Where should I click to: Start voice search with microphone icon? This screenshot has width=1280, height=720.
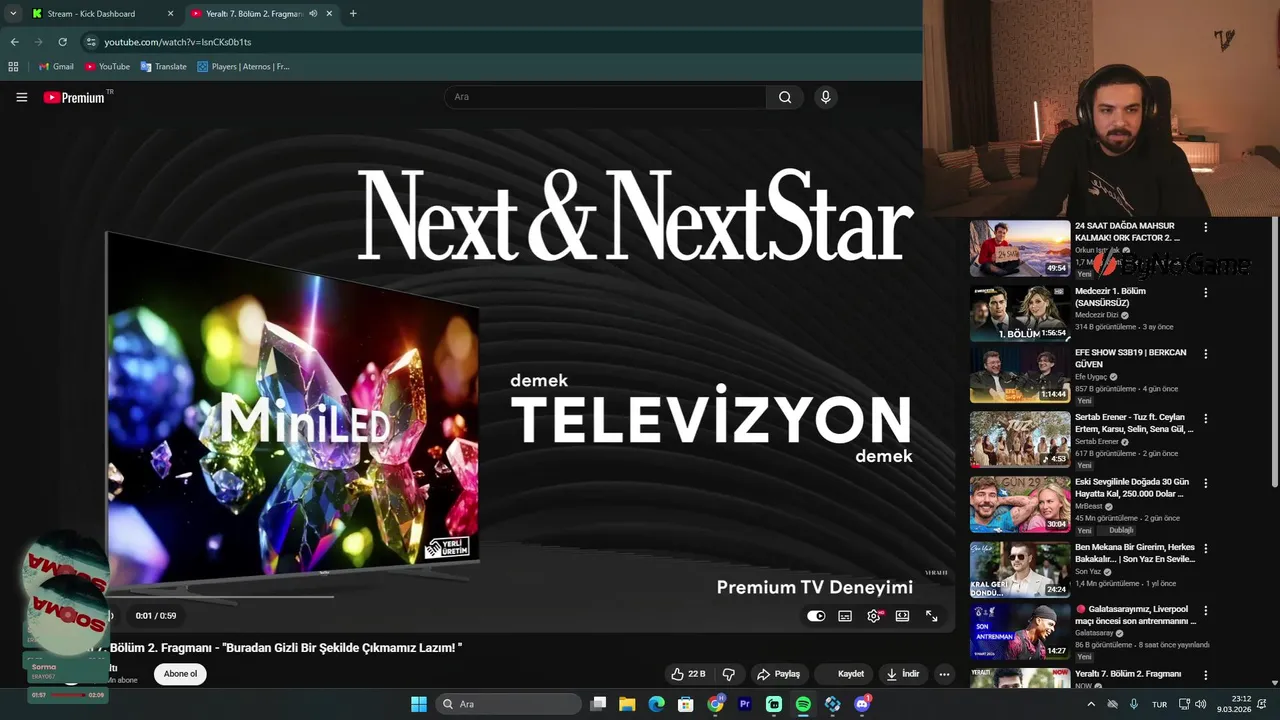click(x=825, y=97)
